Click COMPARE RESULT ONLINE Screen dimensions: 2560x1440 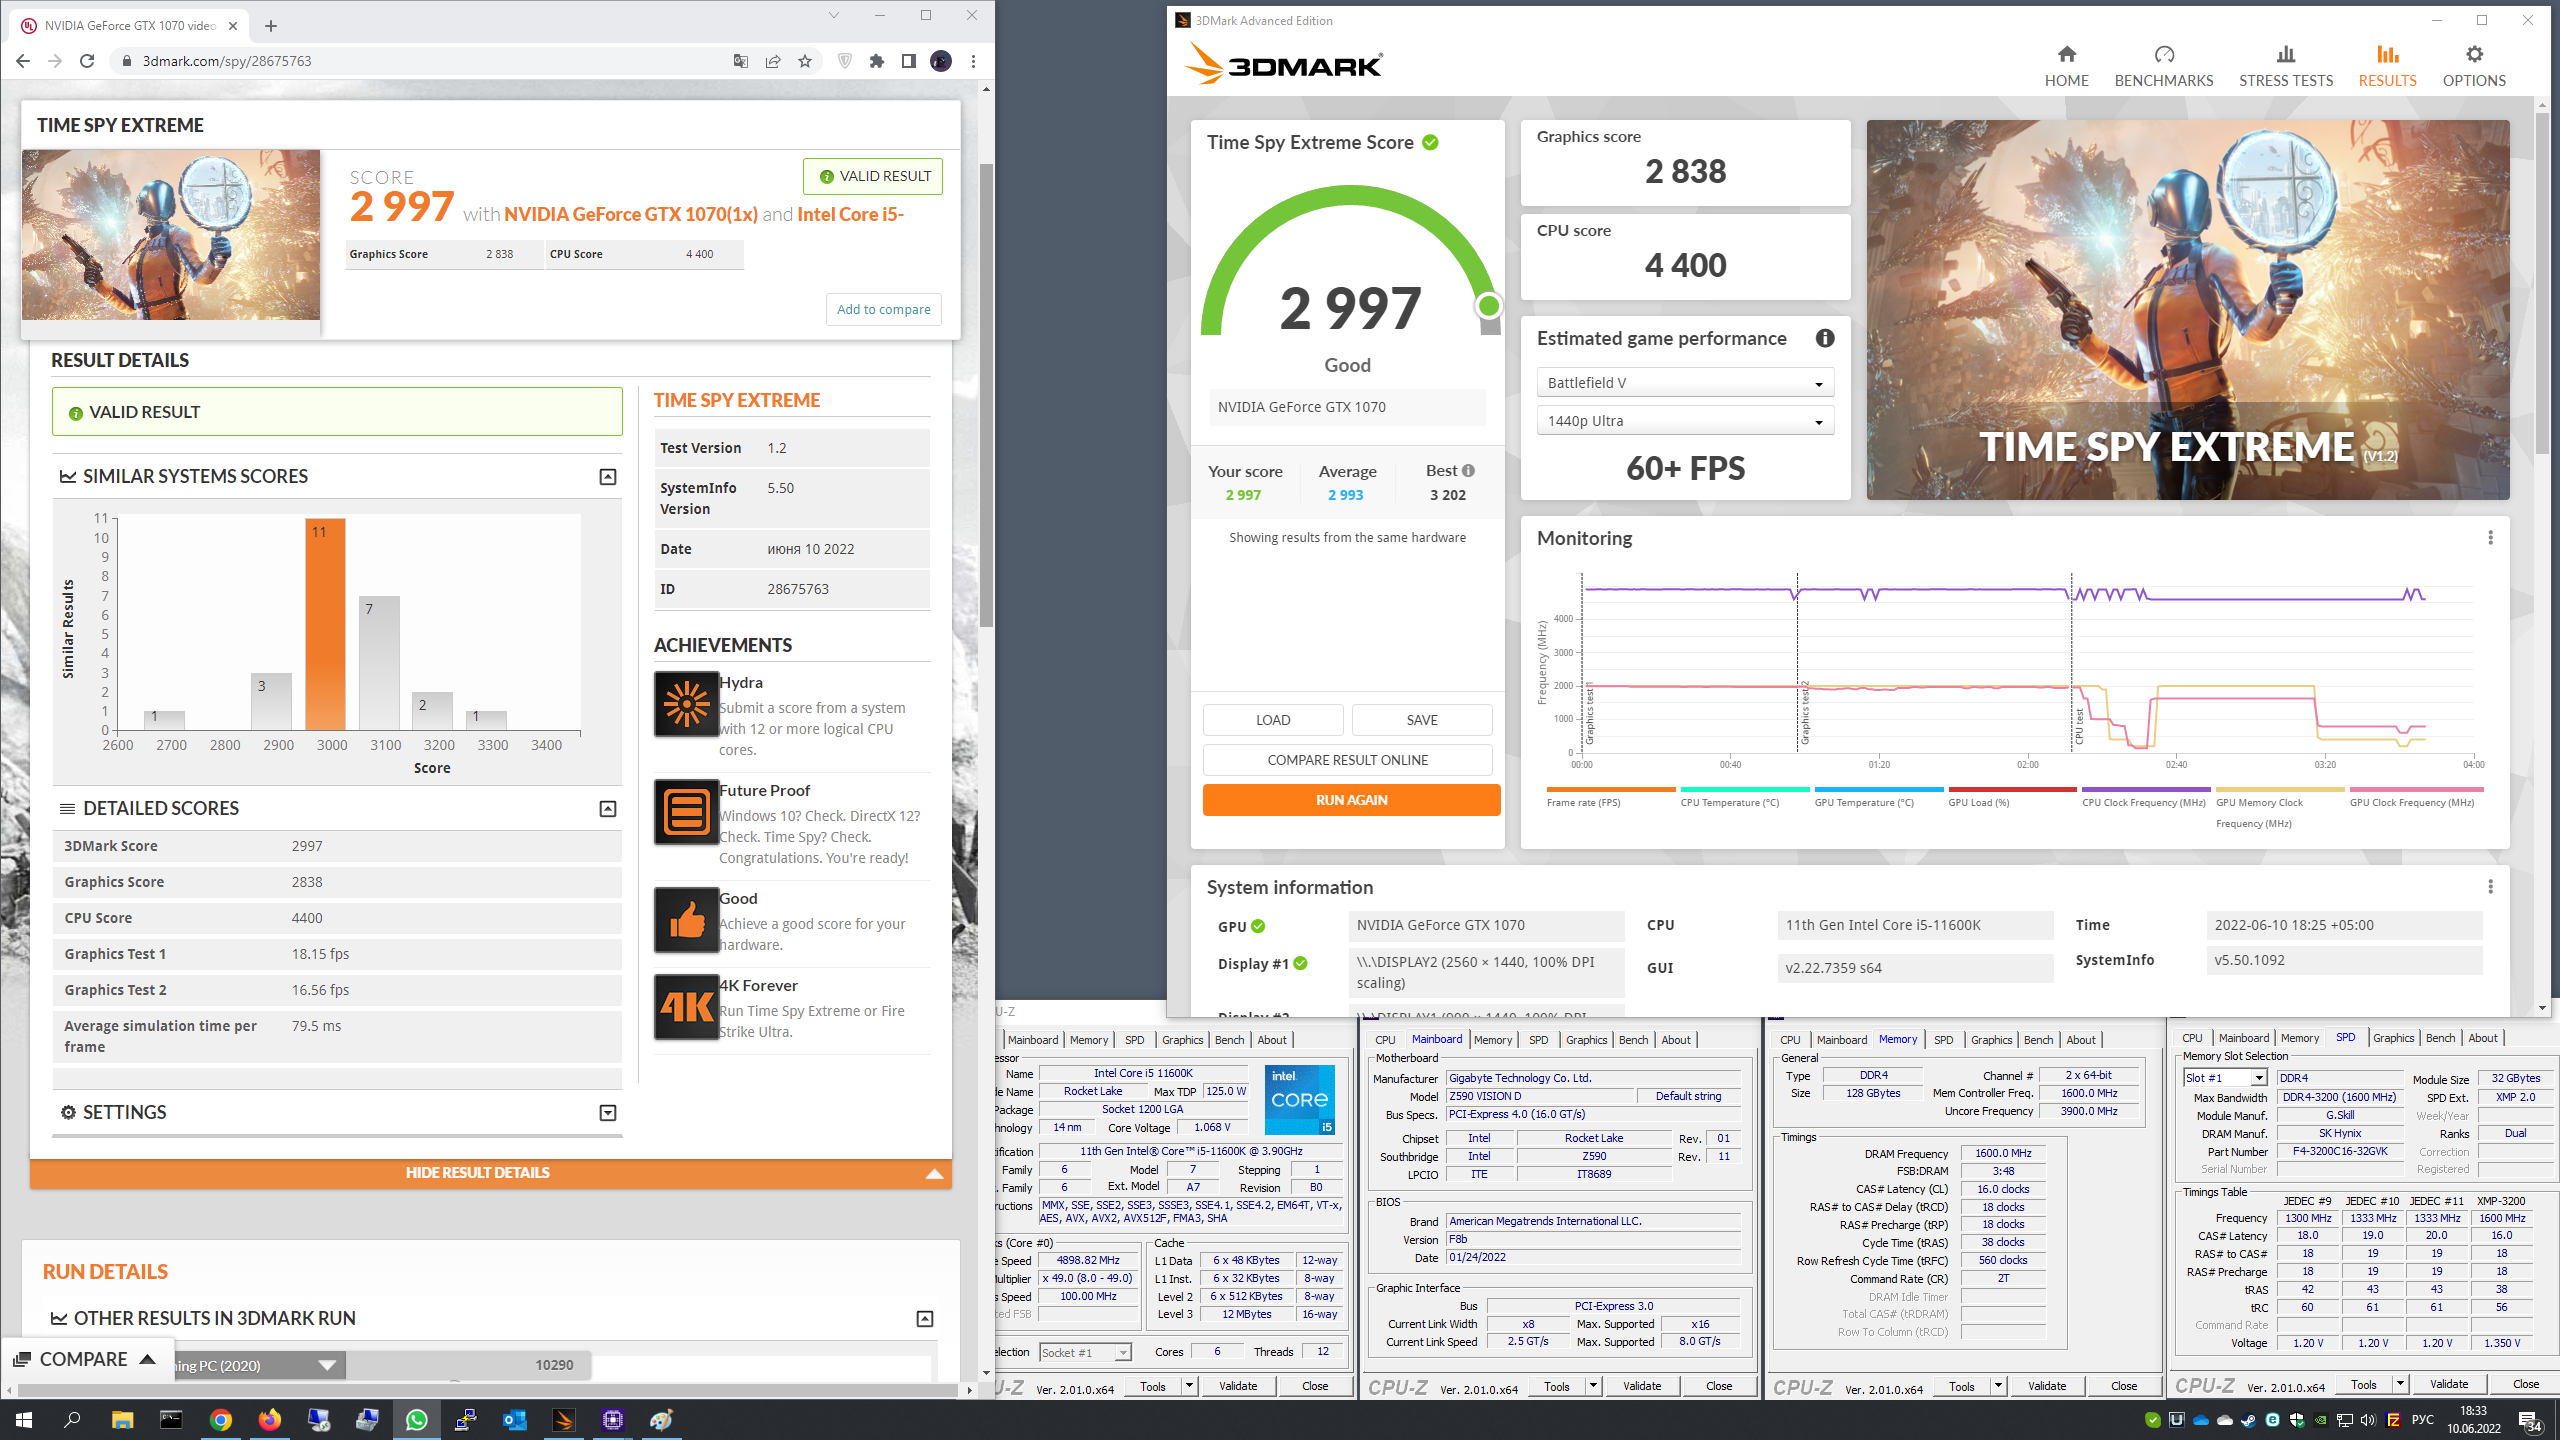click(1347, 760)
